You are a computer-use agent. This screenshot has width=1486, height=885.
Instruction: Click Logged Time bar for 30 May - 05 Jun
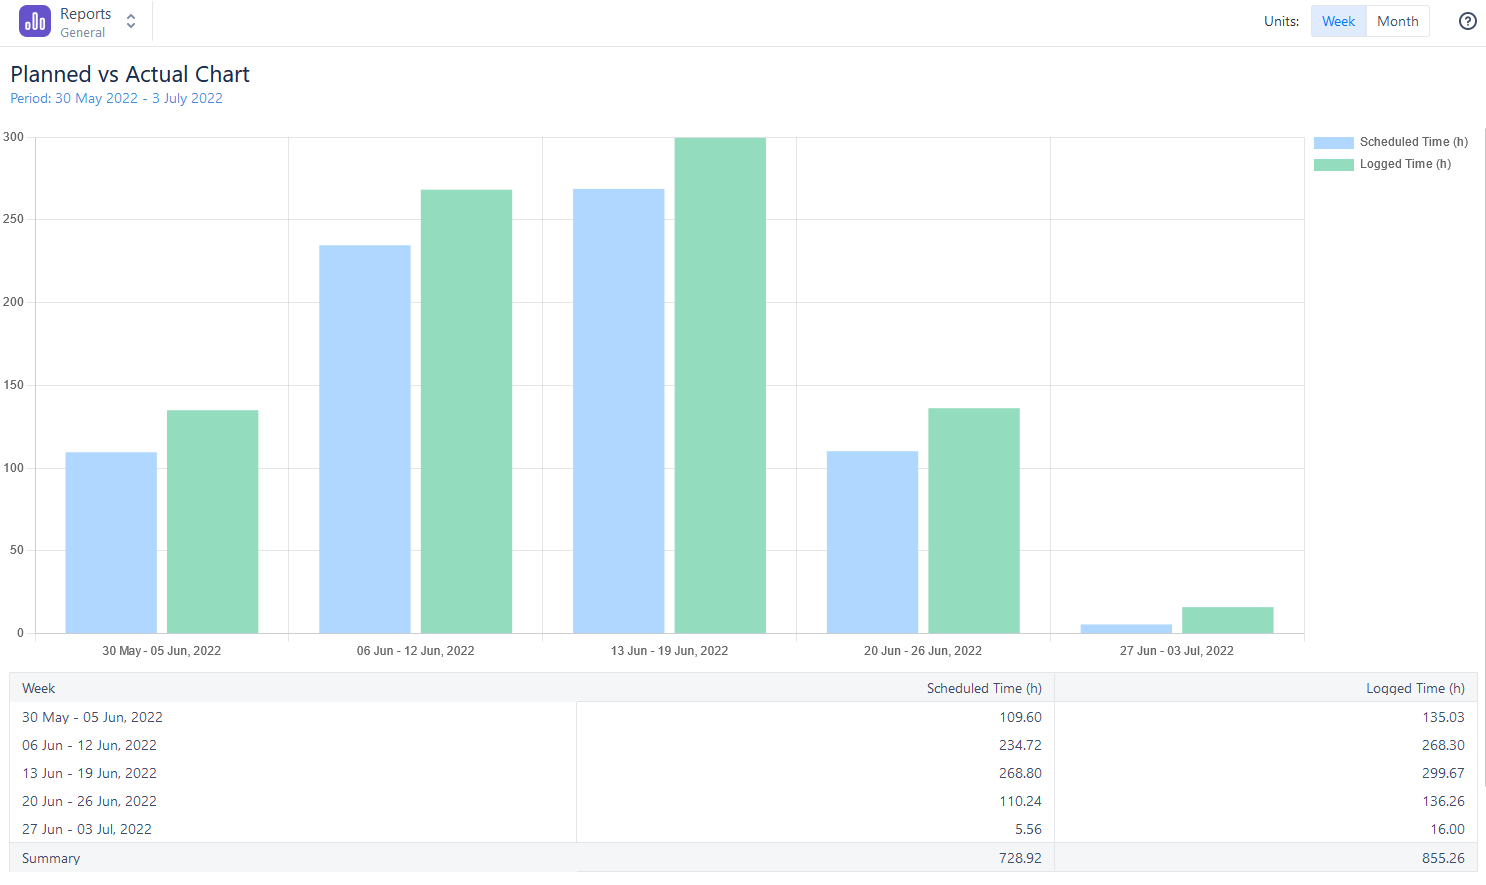[x=213, y=522]
